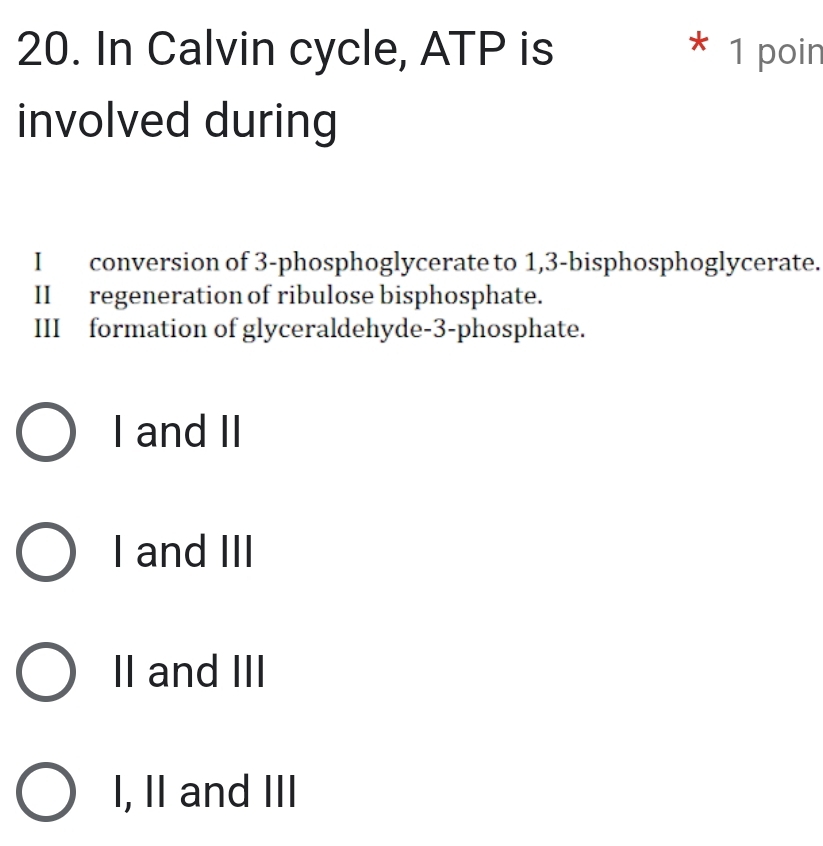
Task: Click the 'II and III' answer label text
Action: pos(190,672)
